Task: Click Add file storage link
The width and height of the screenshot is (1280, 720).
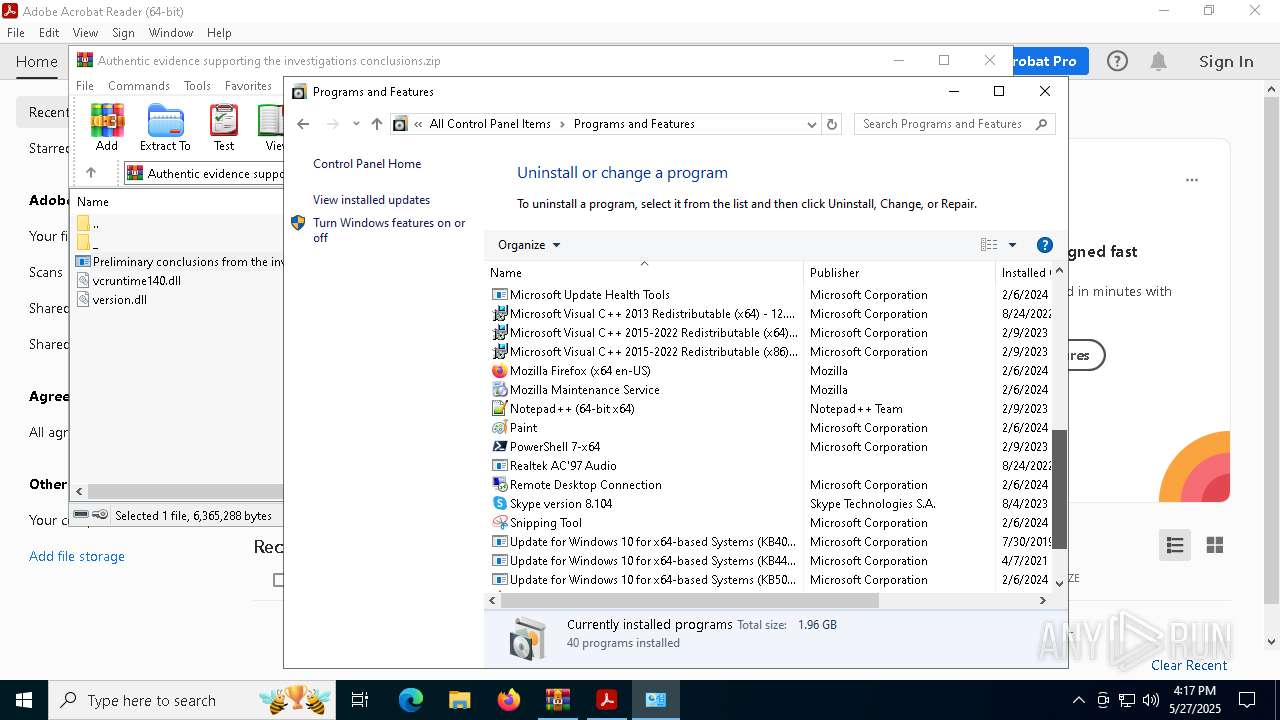Action: (x=77, y=556)
